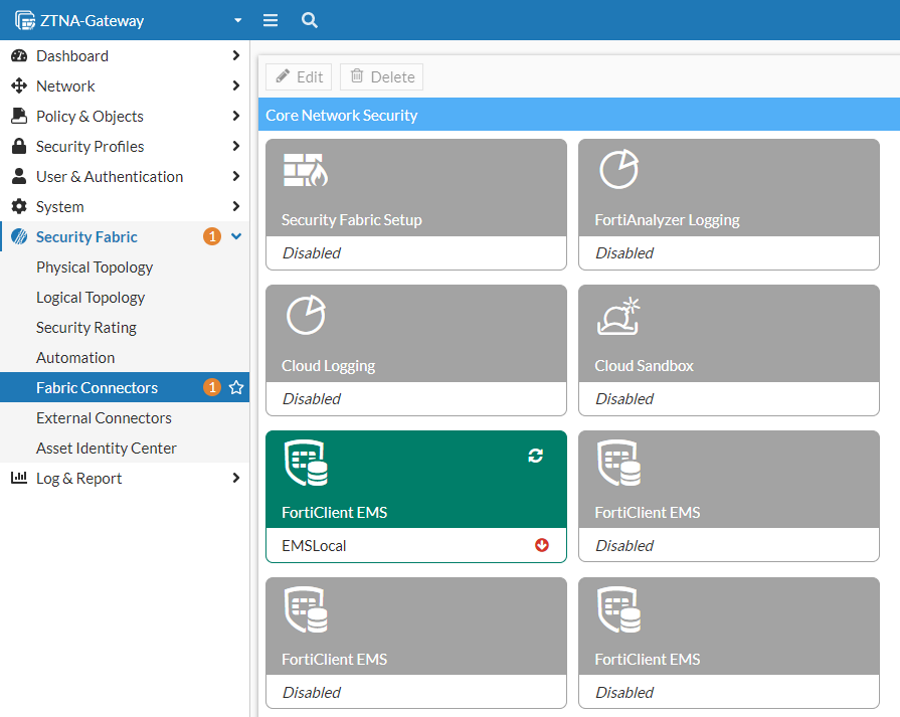Click the hamburger menu icon in the header
This screenshot has width=900, height=717.
point(270,19)
